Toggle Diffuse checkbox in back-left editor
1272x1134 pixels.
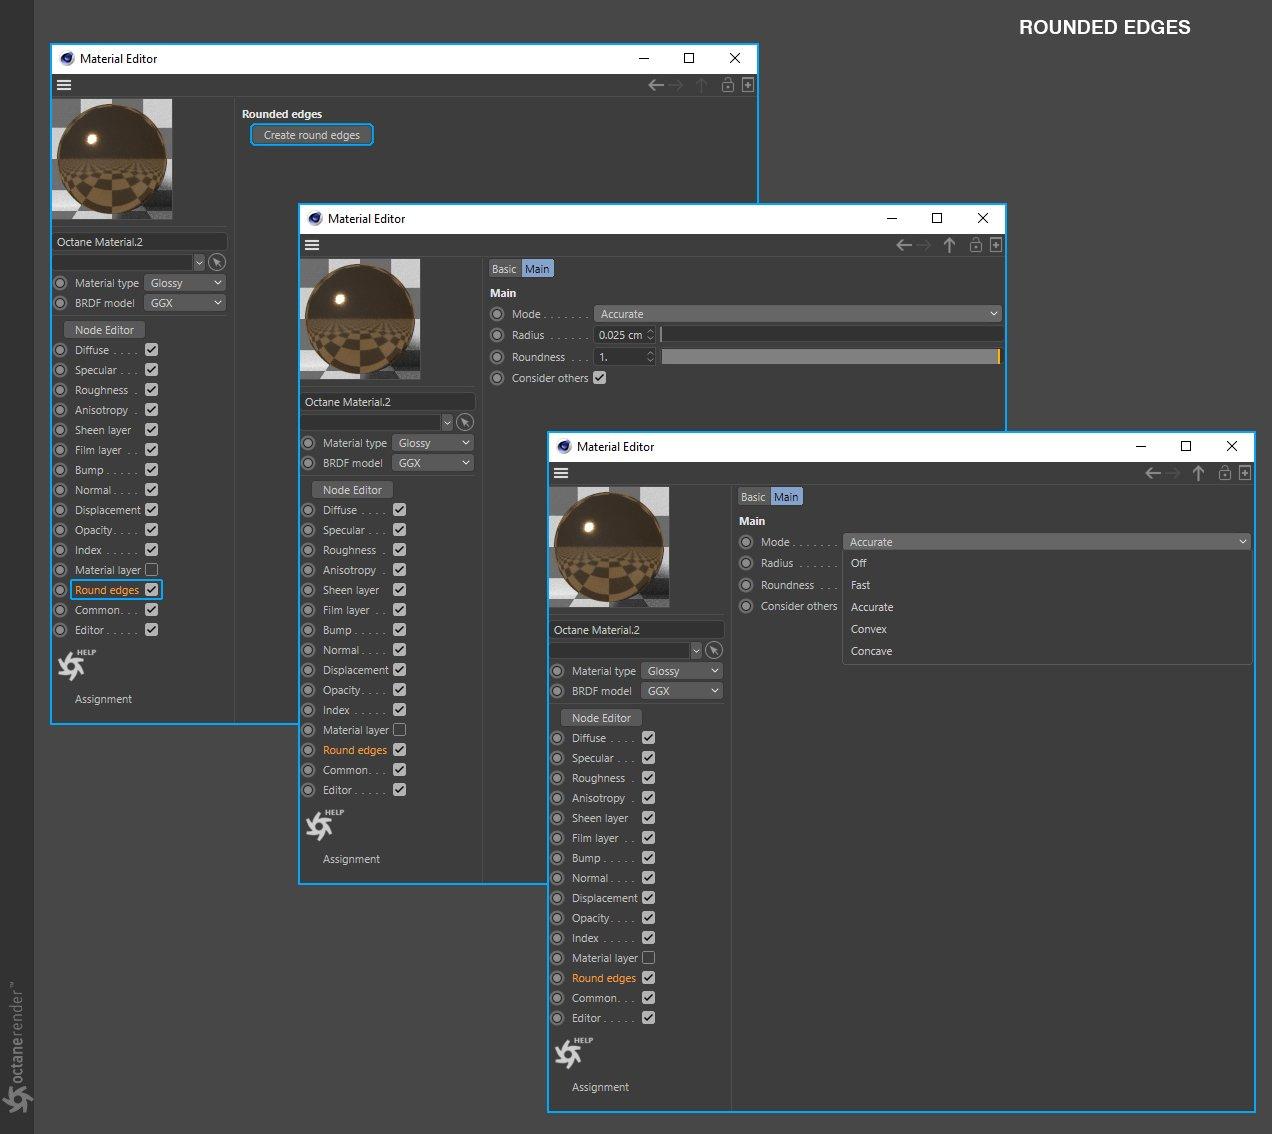coord(152,350)
